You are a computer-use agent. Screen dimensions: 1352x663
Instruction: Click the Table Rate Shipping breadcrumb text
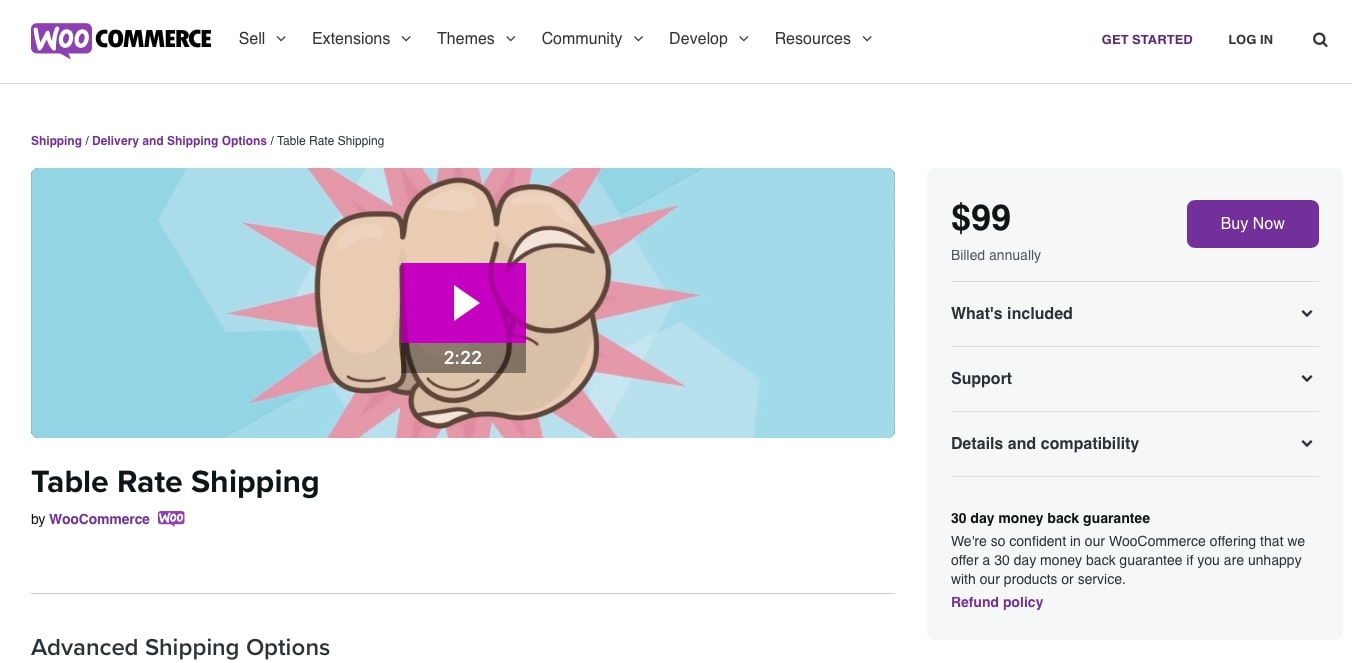[x=331, y=141]
